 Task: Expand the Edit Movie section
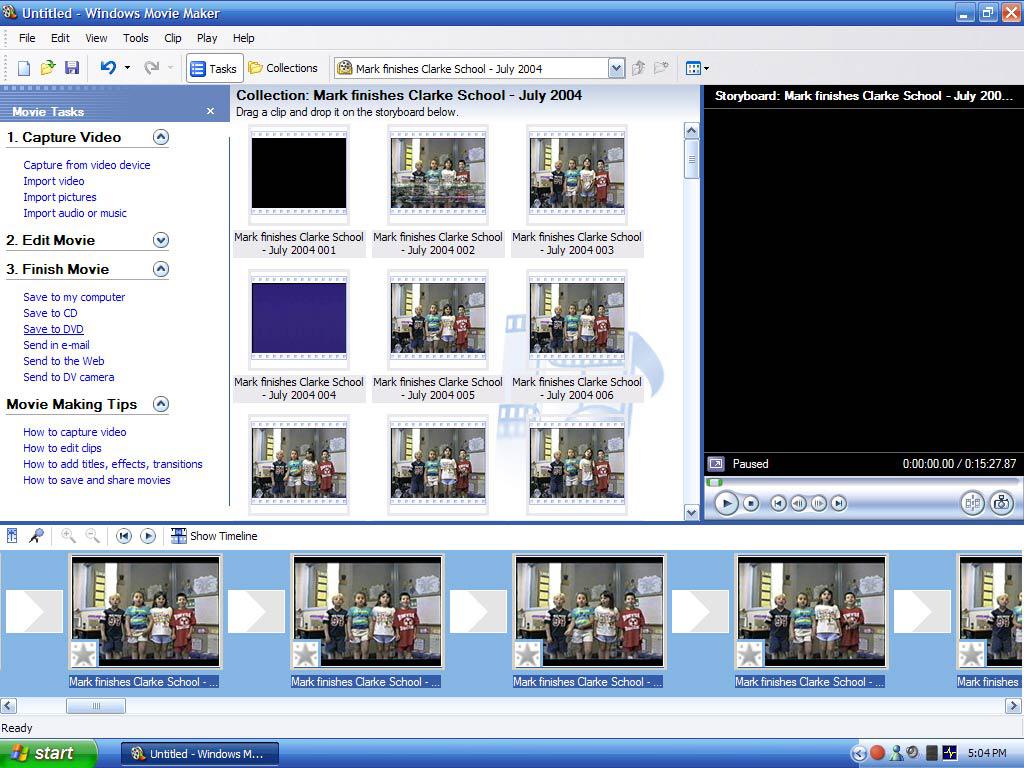(161, 240)
